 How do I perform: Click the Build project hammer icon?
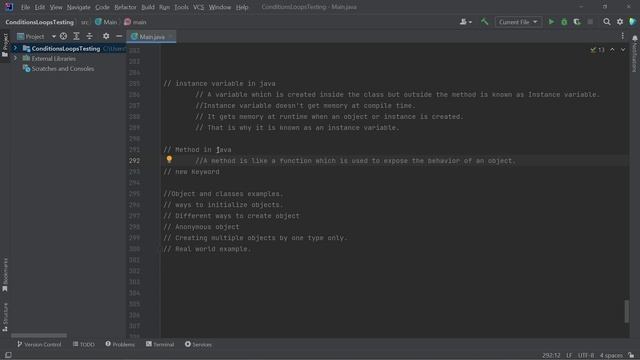pyautogui.click(x=484, y=22)
